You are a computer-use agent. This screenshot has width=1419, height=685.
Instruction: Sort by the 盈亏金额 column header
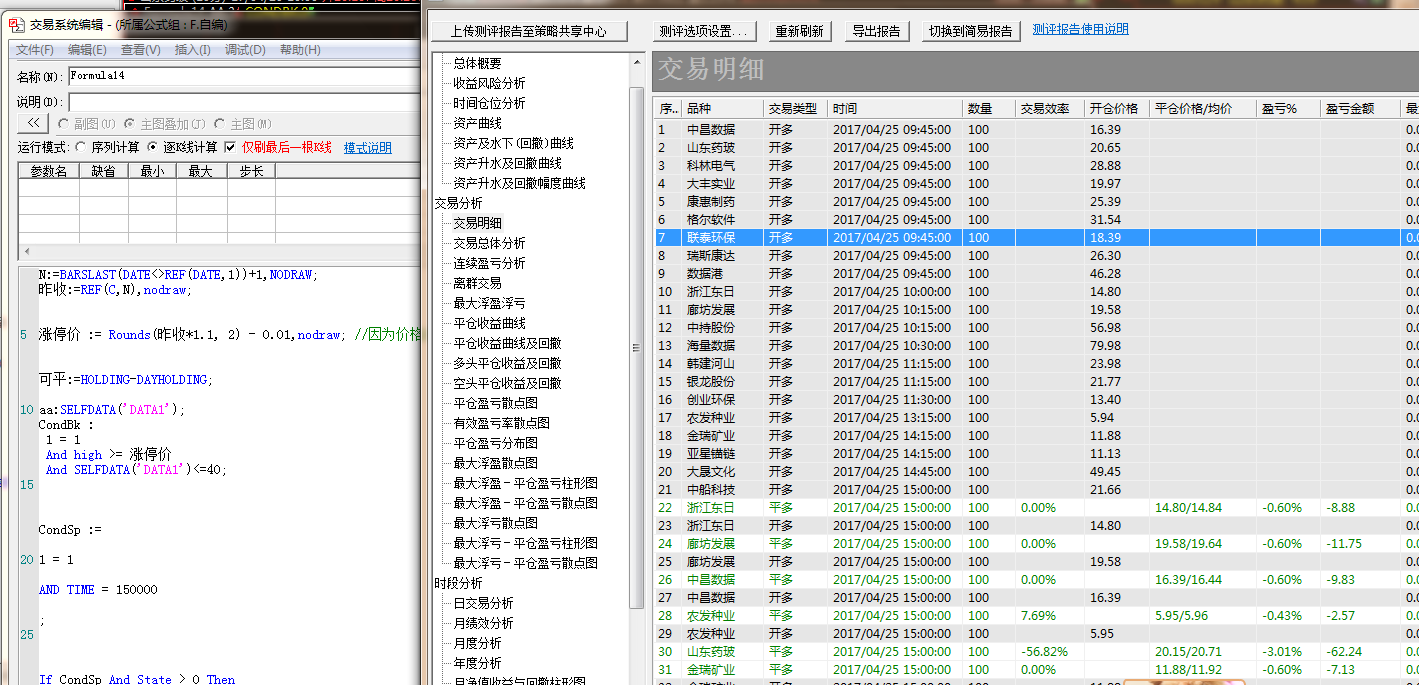tap(1360, 108)
